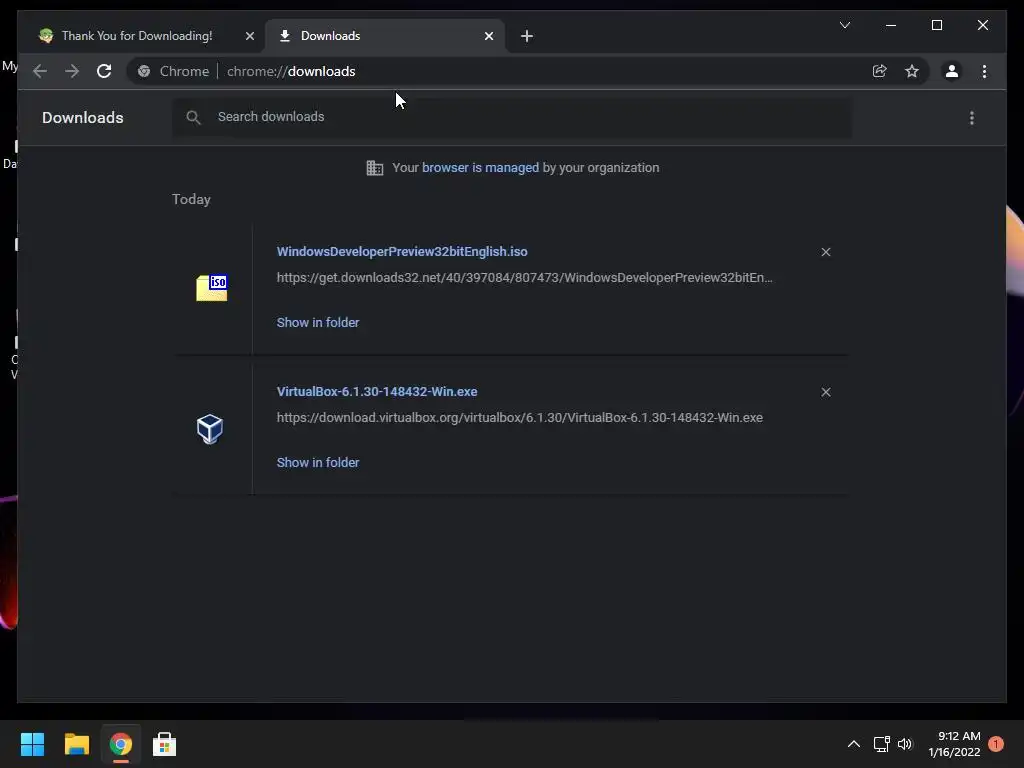Show the VirtualBox installer in folder

[317, 462]
